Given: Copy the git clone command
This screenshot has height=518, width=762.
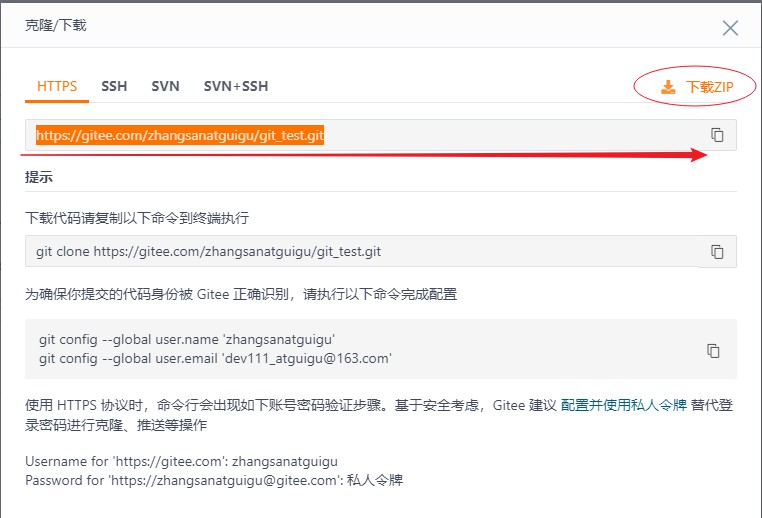Looking at the screenshot, I should [717, 251].
